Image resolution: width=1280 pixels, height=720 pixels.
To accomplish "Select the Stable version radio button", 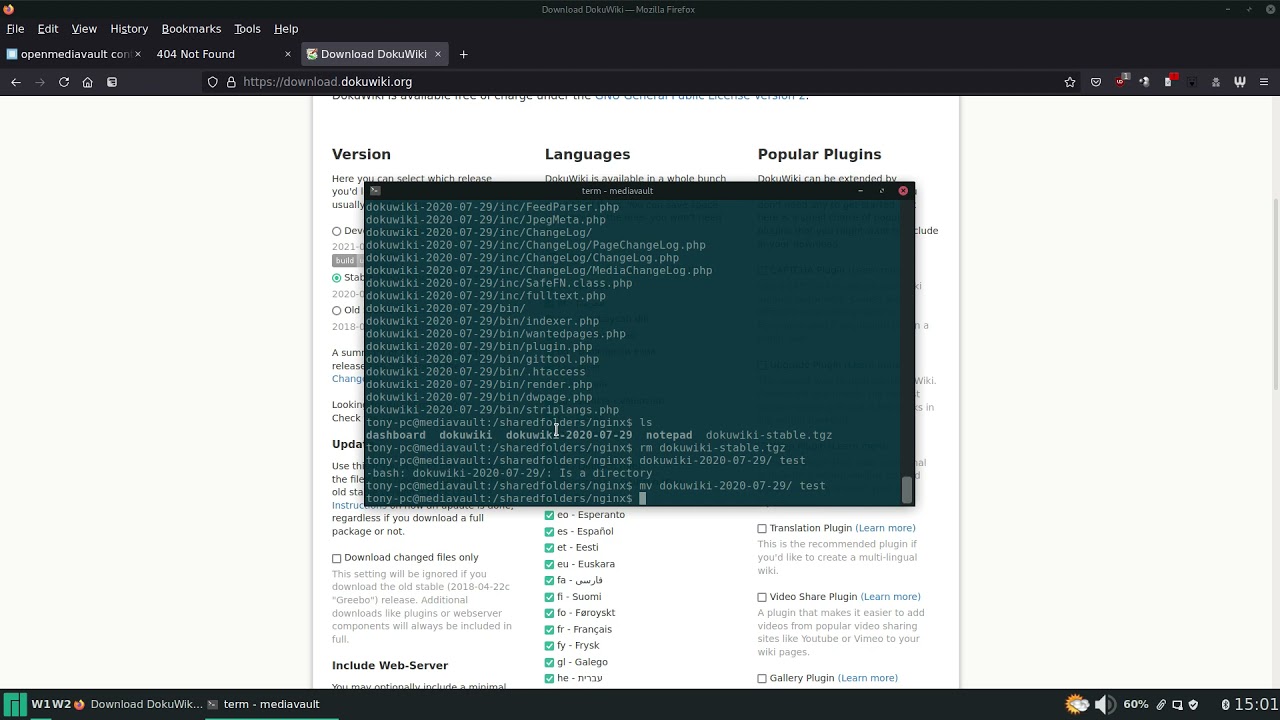I will coord(337,278).
